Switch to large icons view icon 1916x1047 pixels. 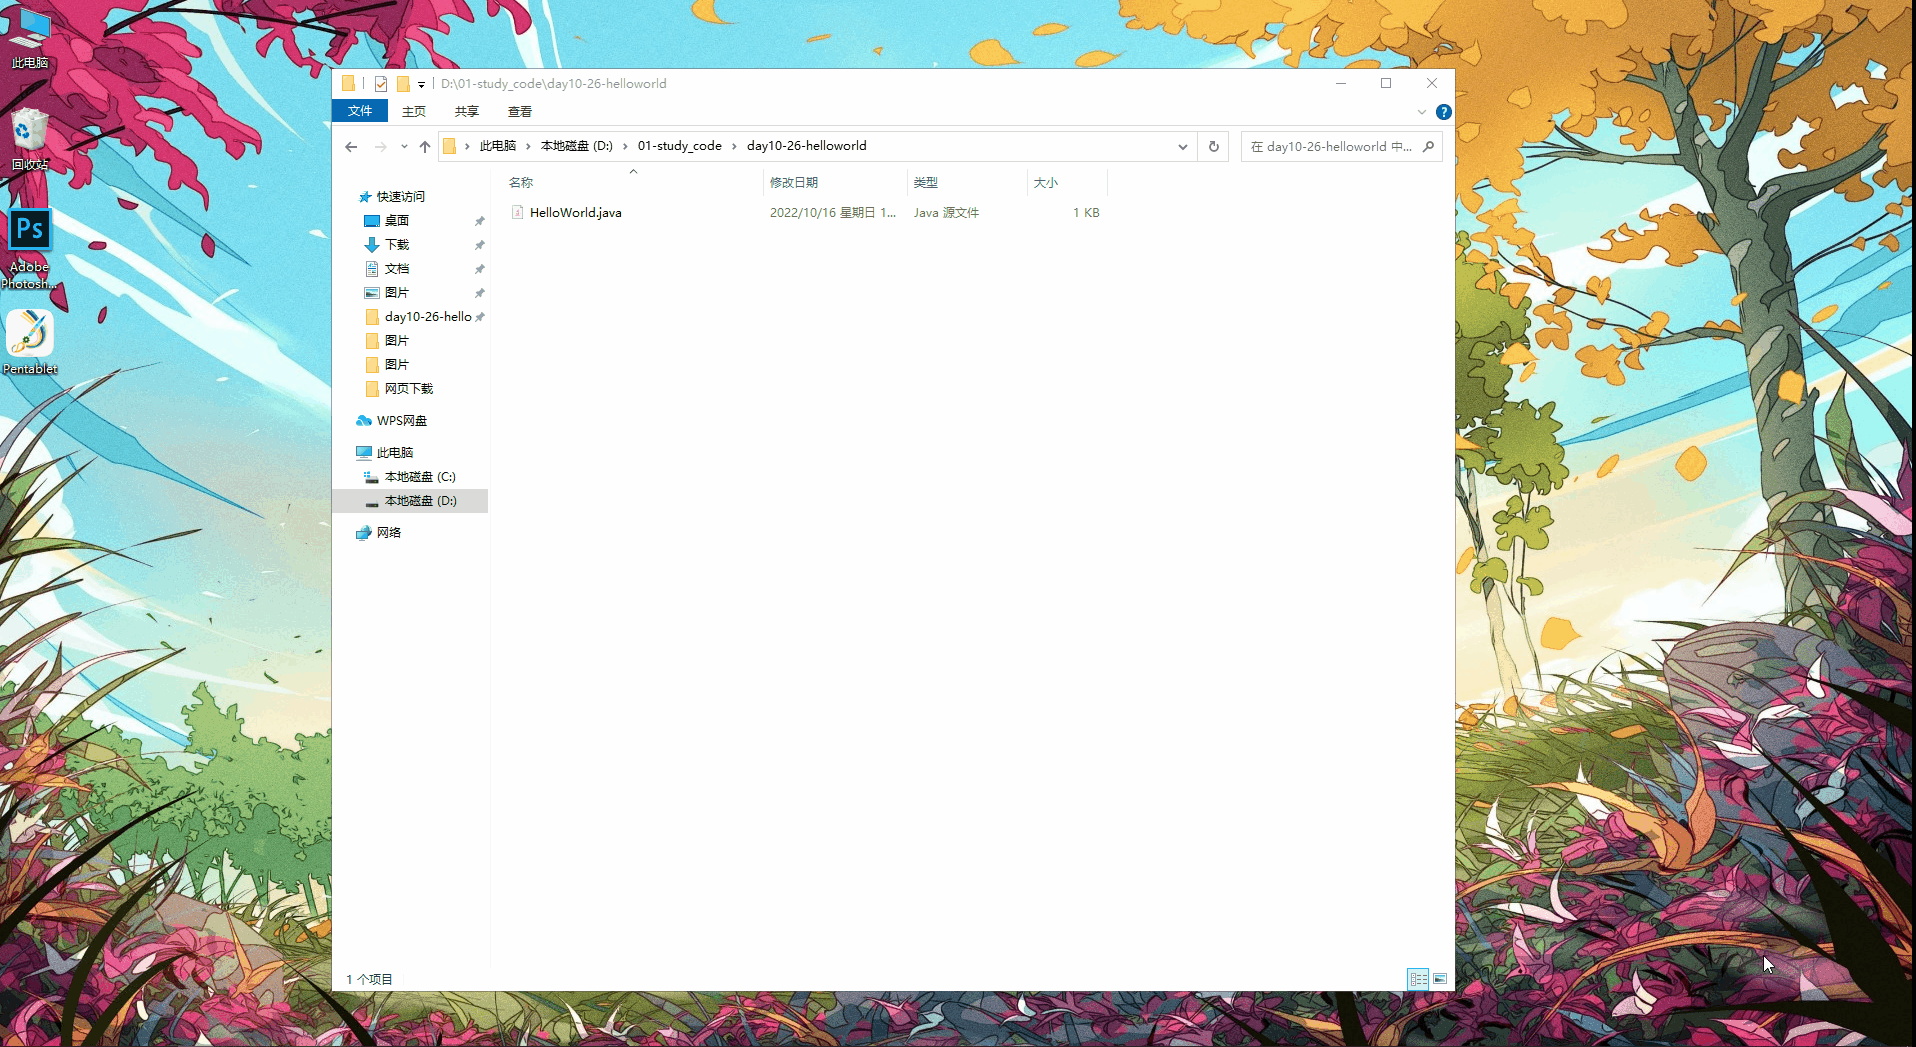1440,979
